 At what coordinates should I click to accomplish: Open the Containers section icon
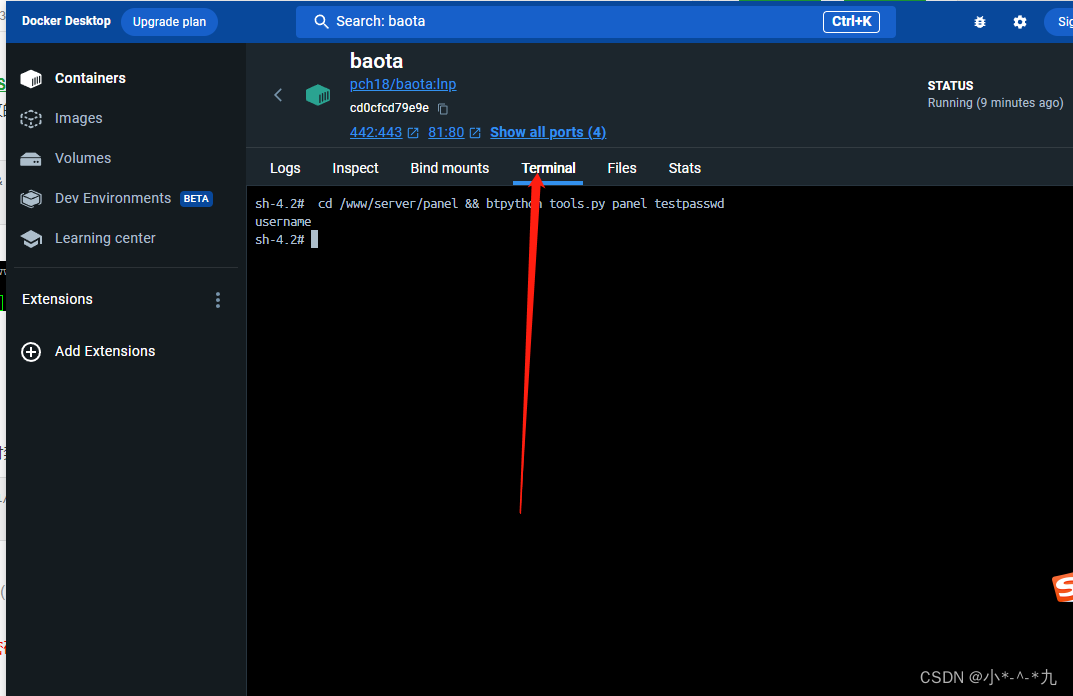[x=31, y=79]
